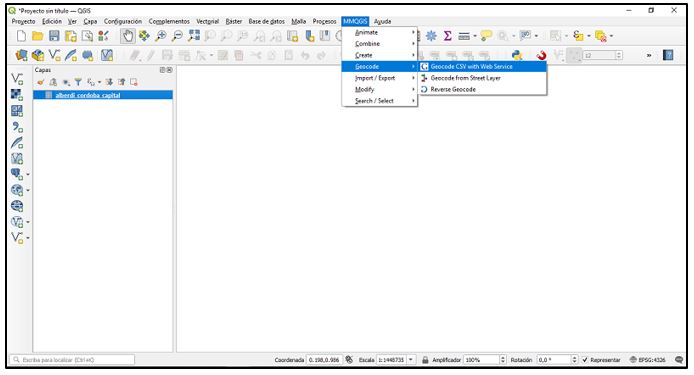Toggle the mouse display extents icon by Coordenada
Screen dimensions: 694x375
pos(349,360)
